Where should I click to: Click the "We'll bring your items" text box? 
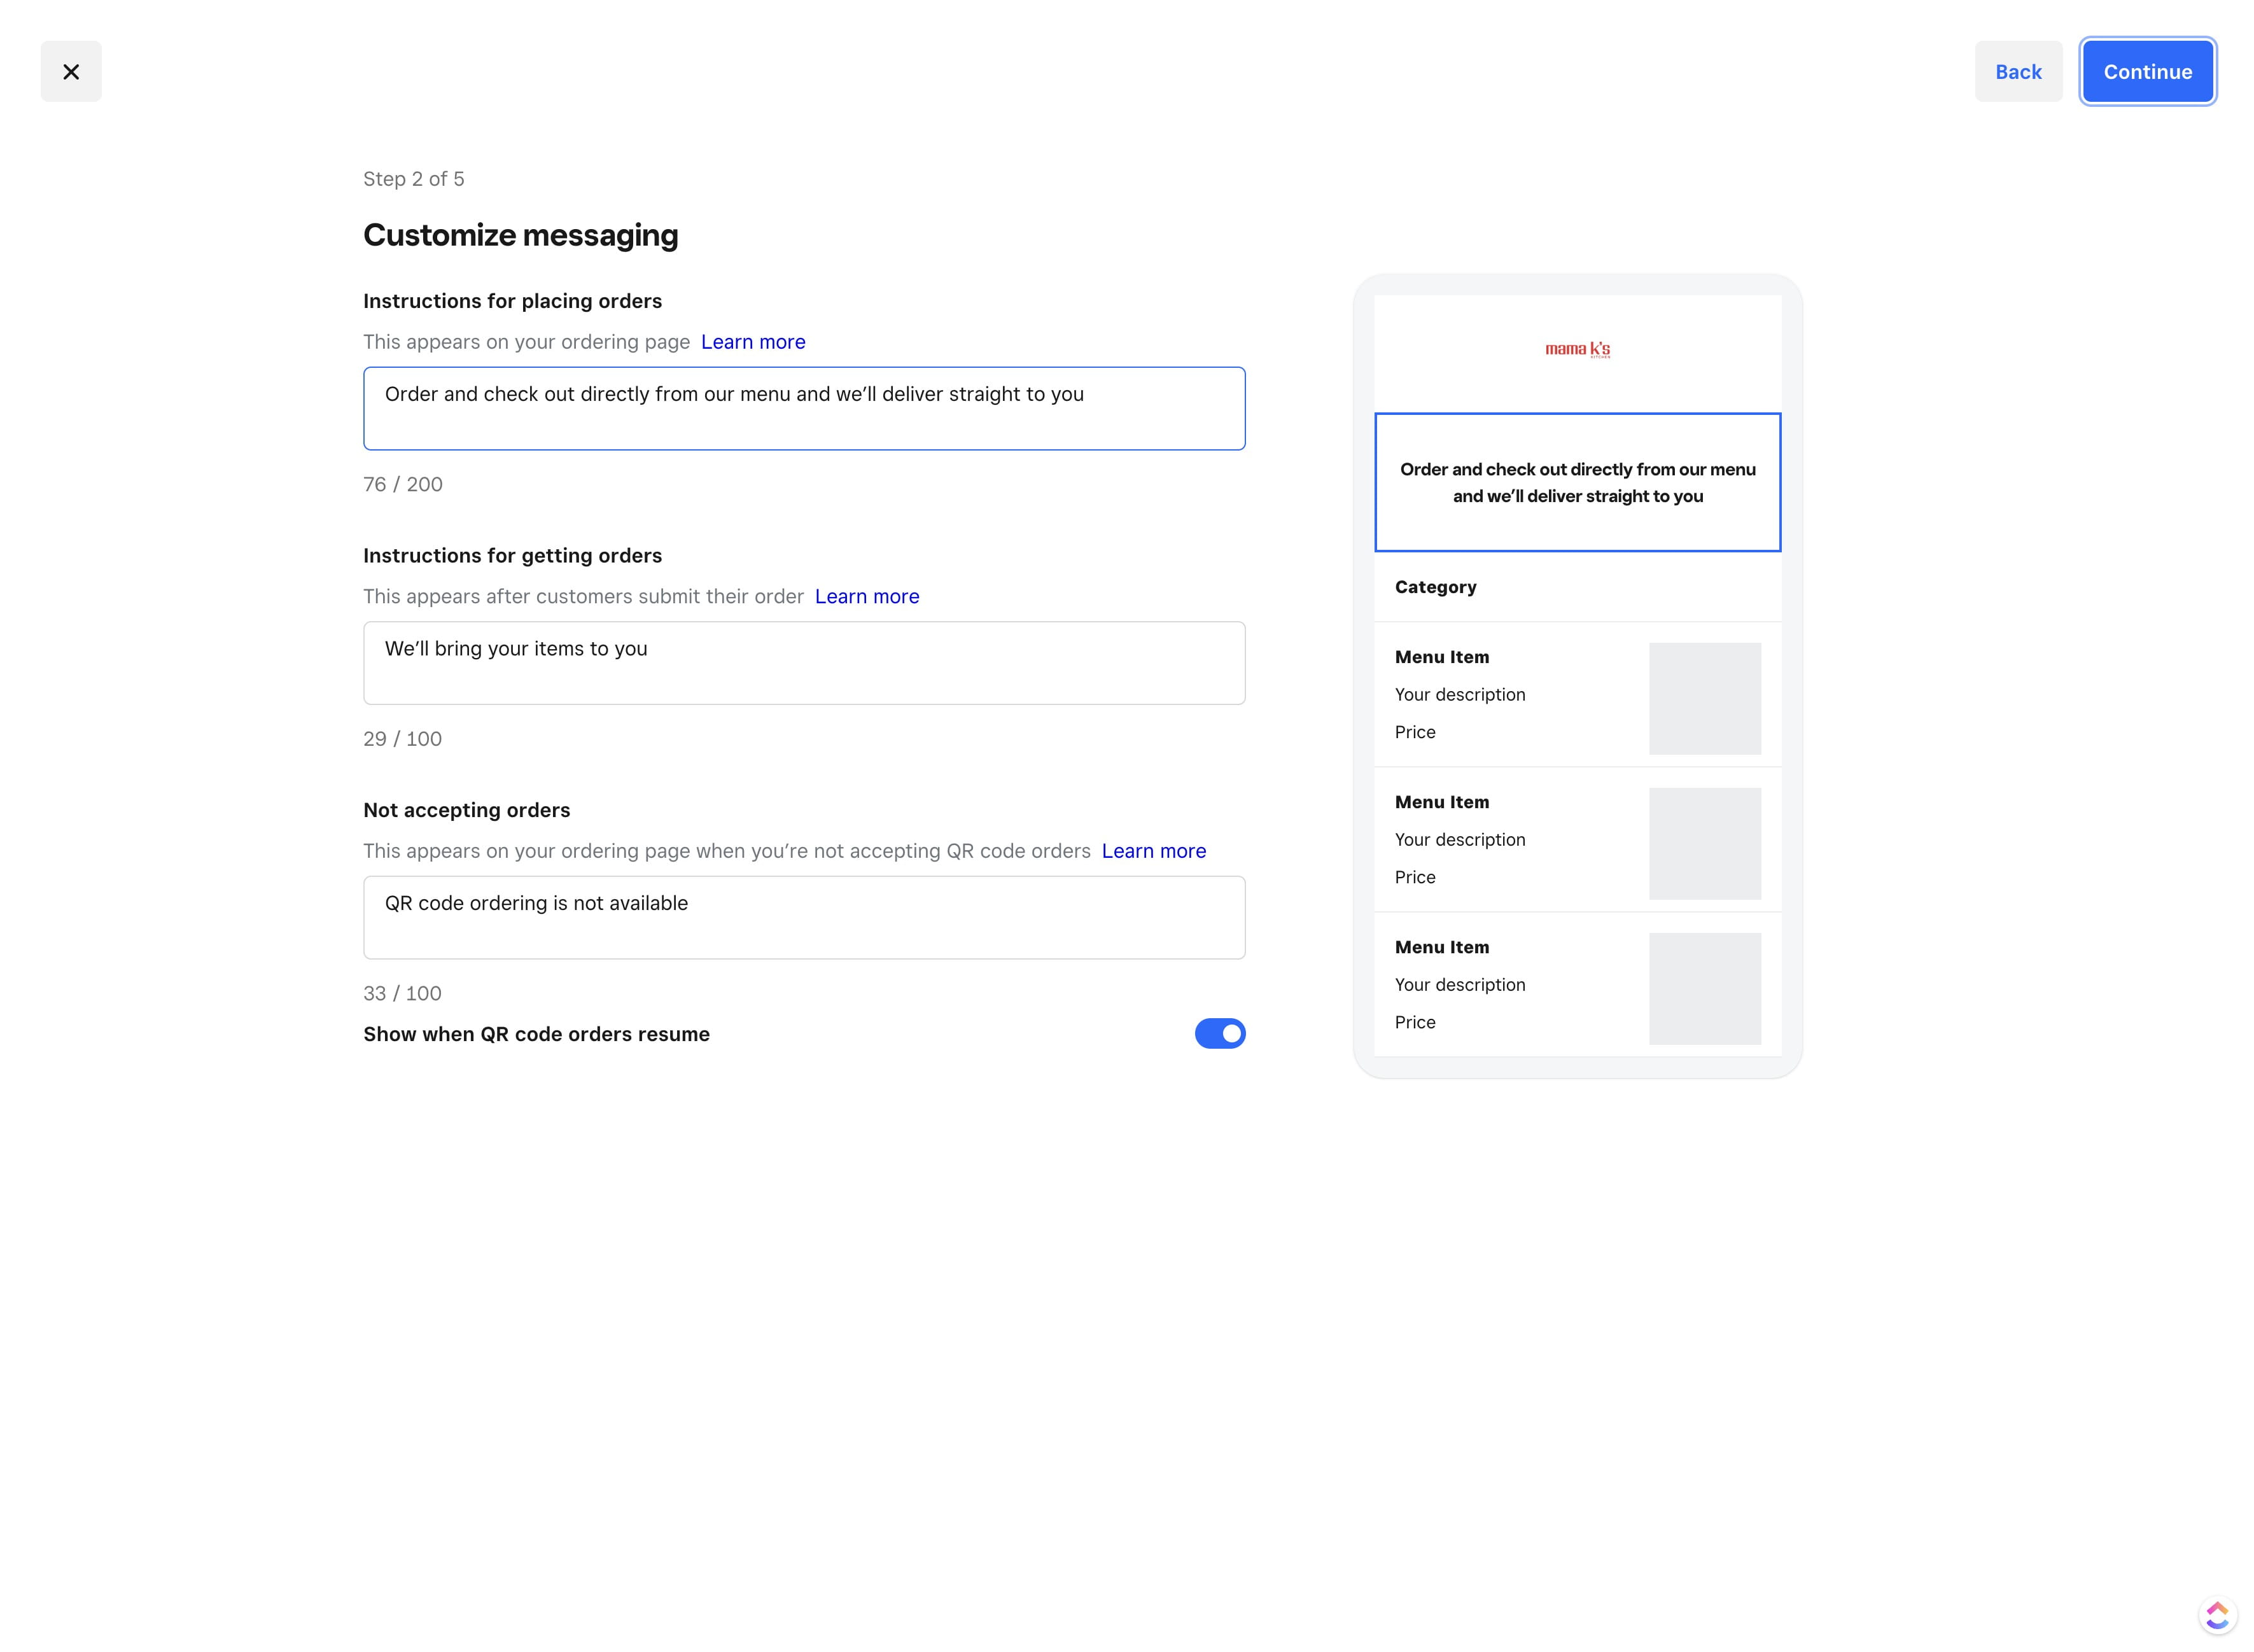pos(804,663)
